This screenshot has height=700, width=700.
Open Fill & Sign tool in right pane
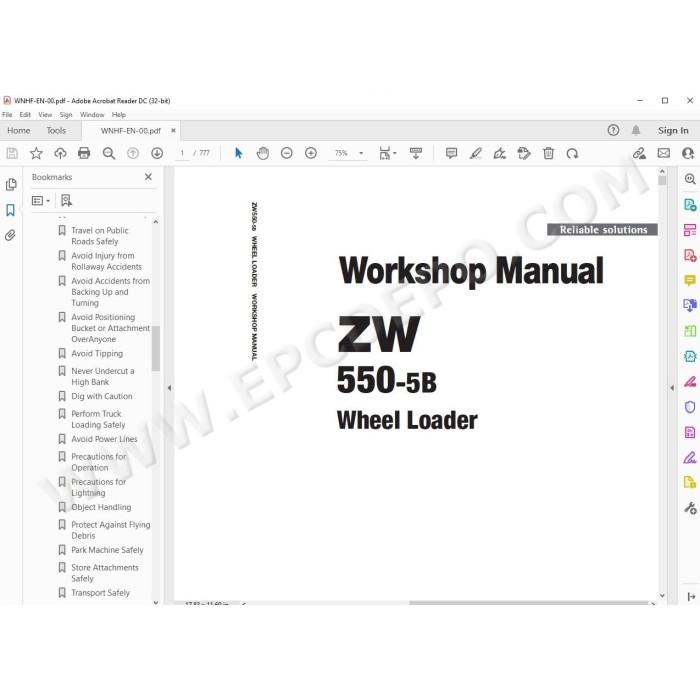690,458
